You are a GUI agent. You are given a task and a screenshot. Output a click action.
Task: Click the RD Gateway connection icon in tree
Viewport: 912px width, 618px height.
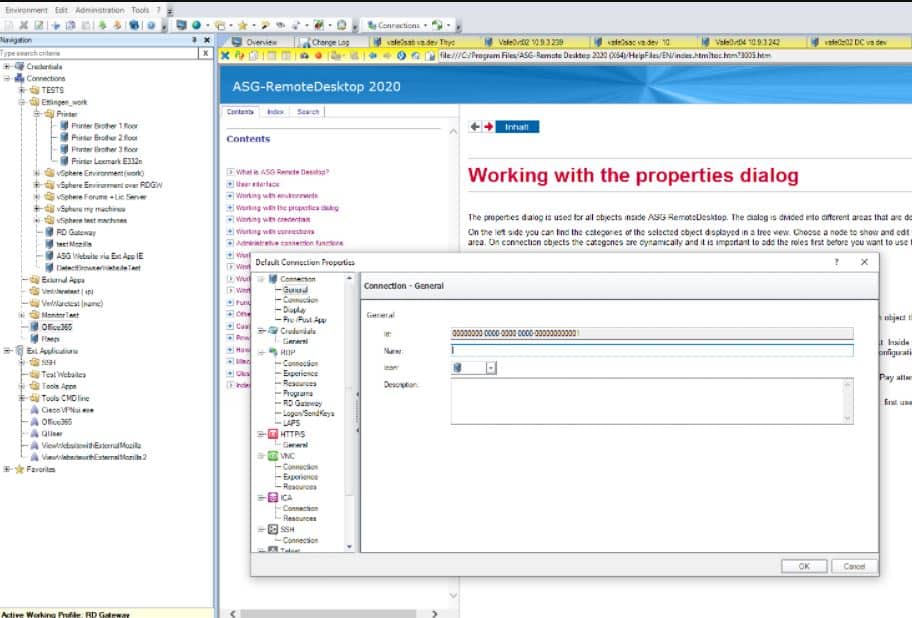point(49,232)
